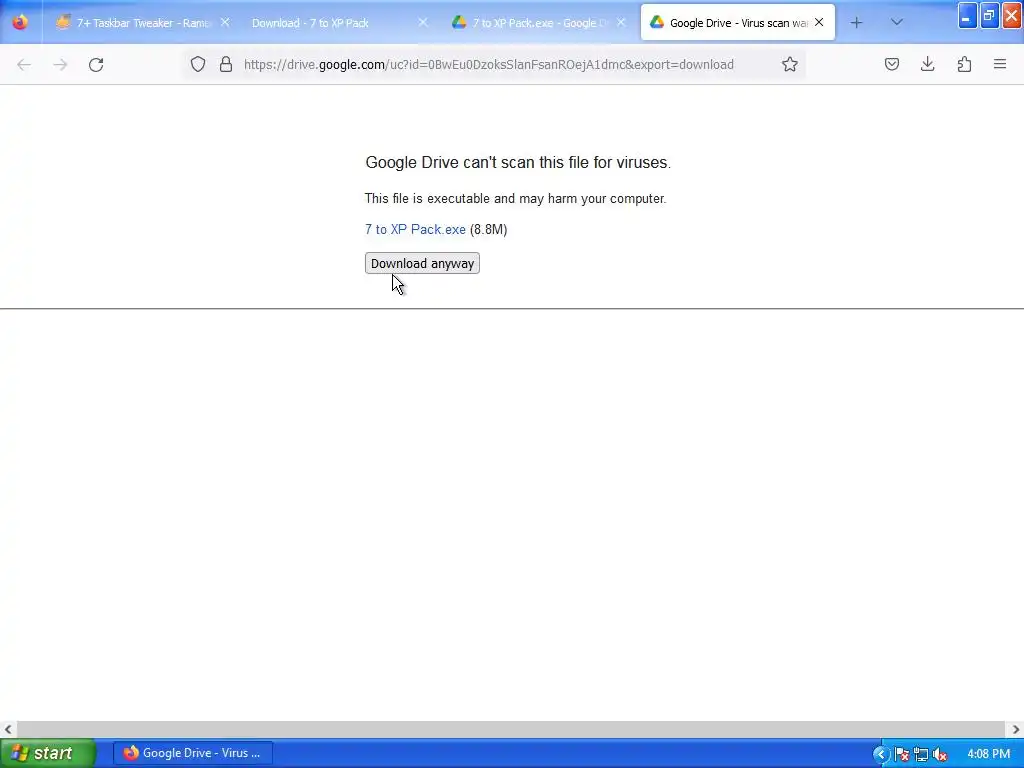Click the Download anyway button
1024x768 pixels.
422,263
